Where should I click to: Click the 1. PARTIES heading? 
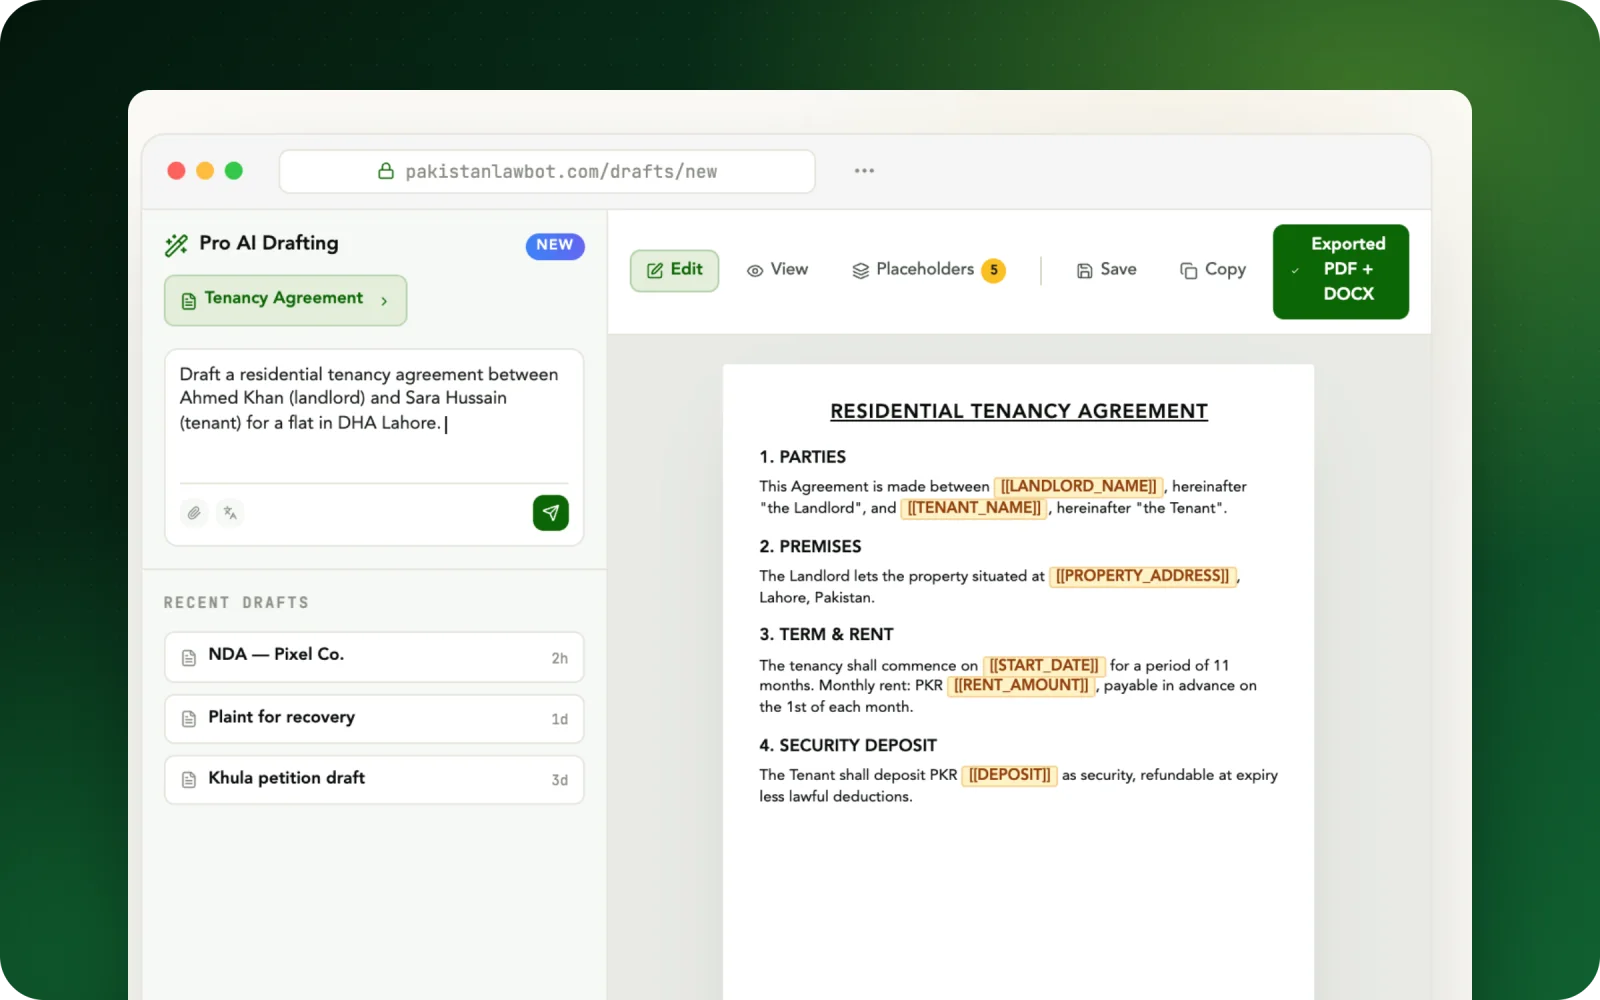802,457
